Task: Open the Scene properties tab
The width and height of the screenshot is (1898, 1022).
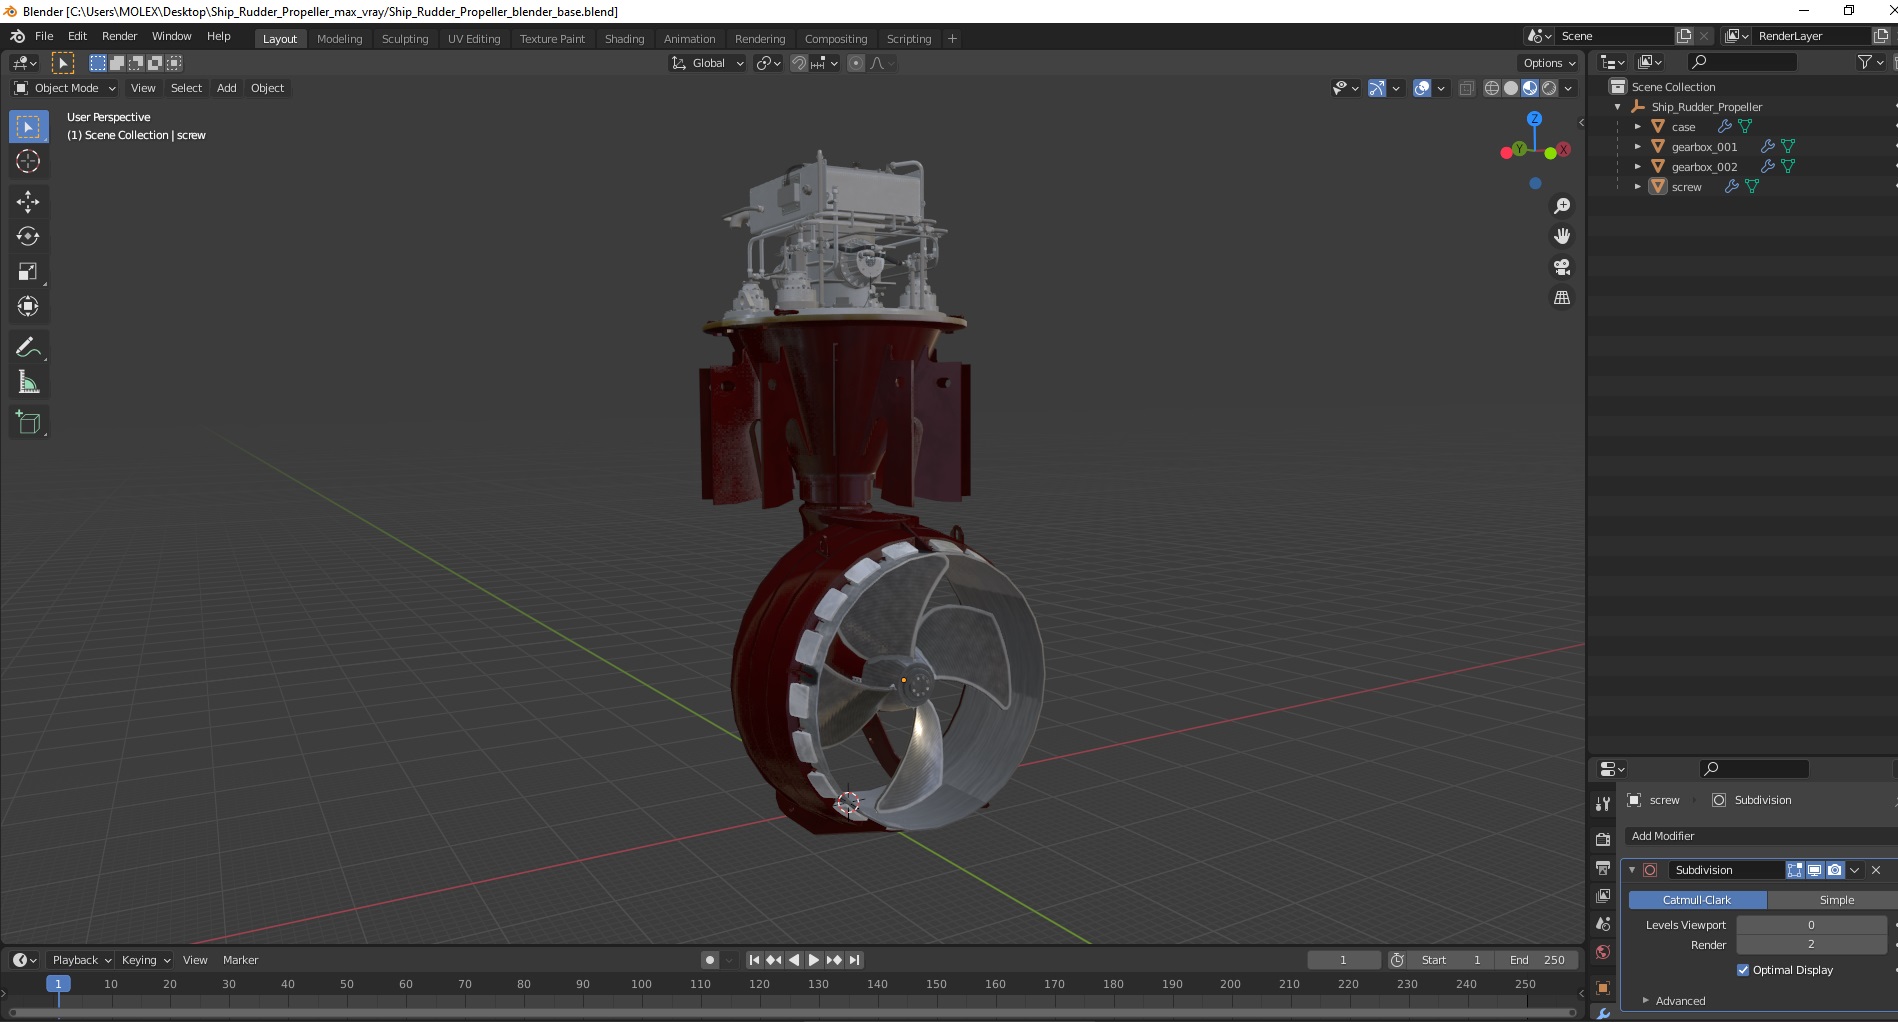Action: click(1603, 924)
